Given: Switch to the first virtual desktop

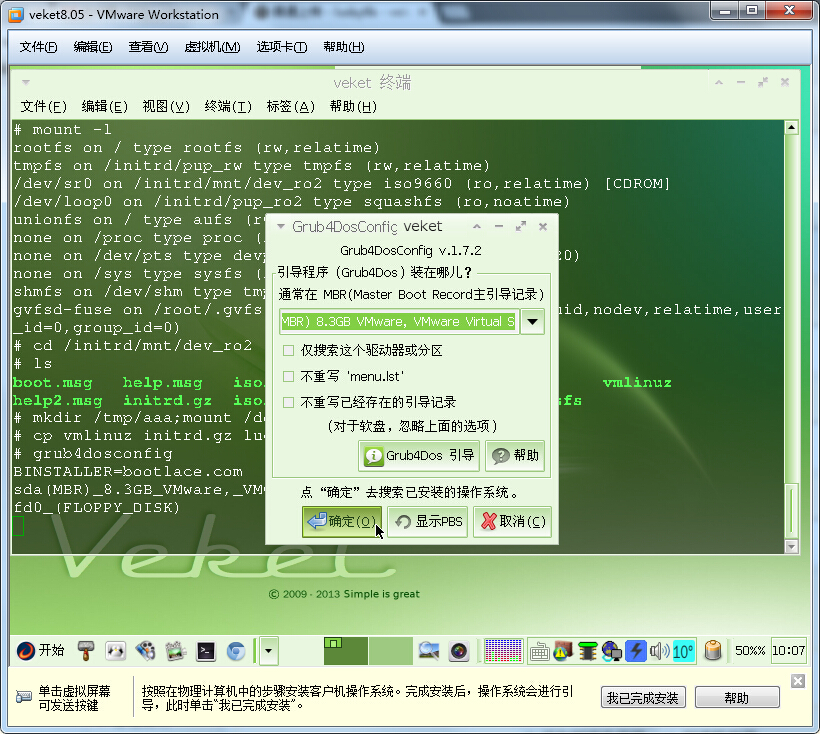Looking at the screenshot, I should click(346, 651).
